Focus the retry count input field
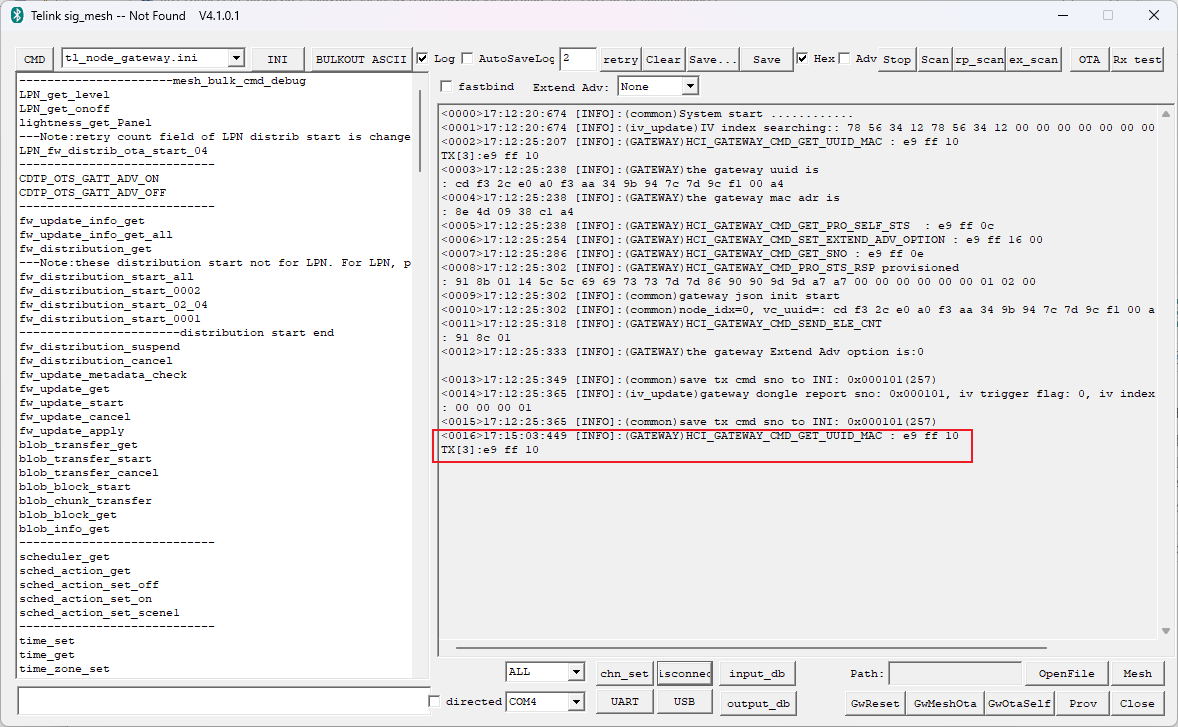This screenshot has width=1178, height=727. tap(578, 59)
